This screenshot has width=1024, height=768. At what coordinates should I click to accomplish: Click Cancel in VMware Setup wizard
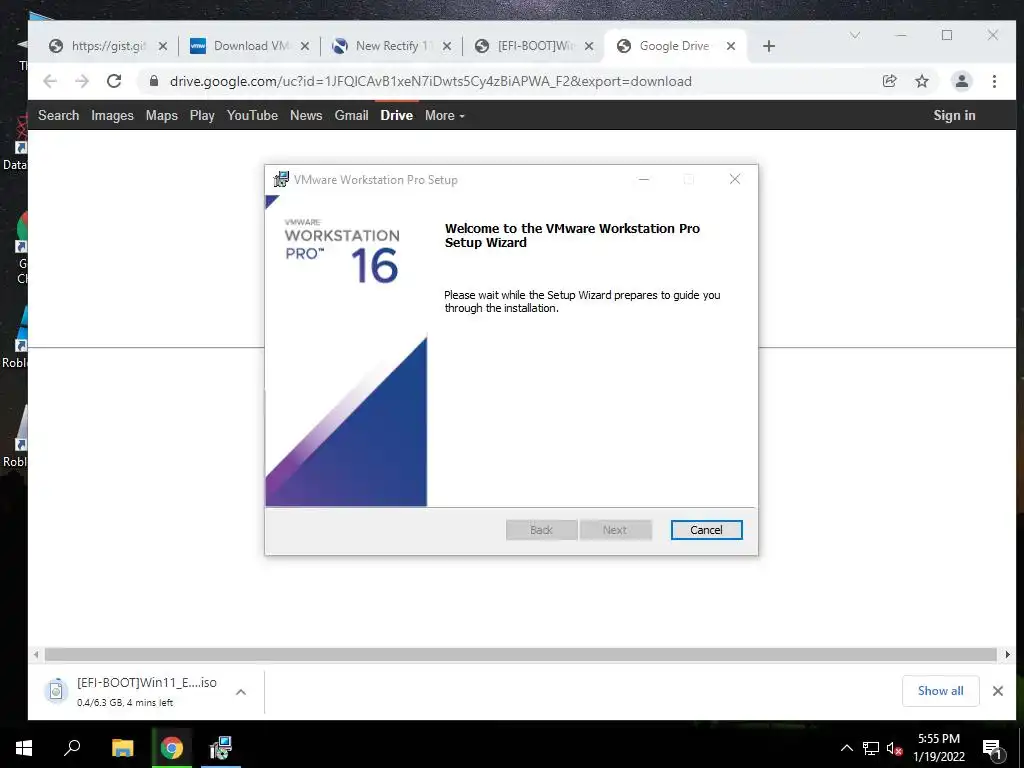tap(706, 530)
